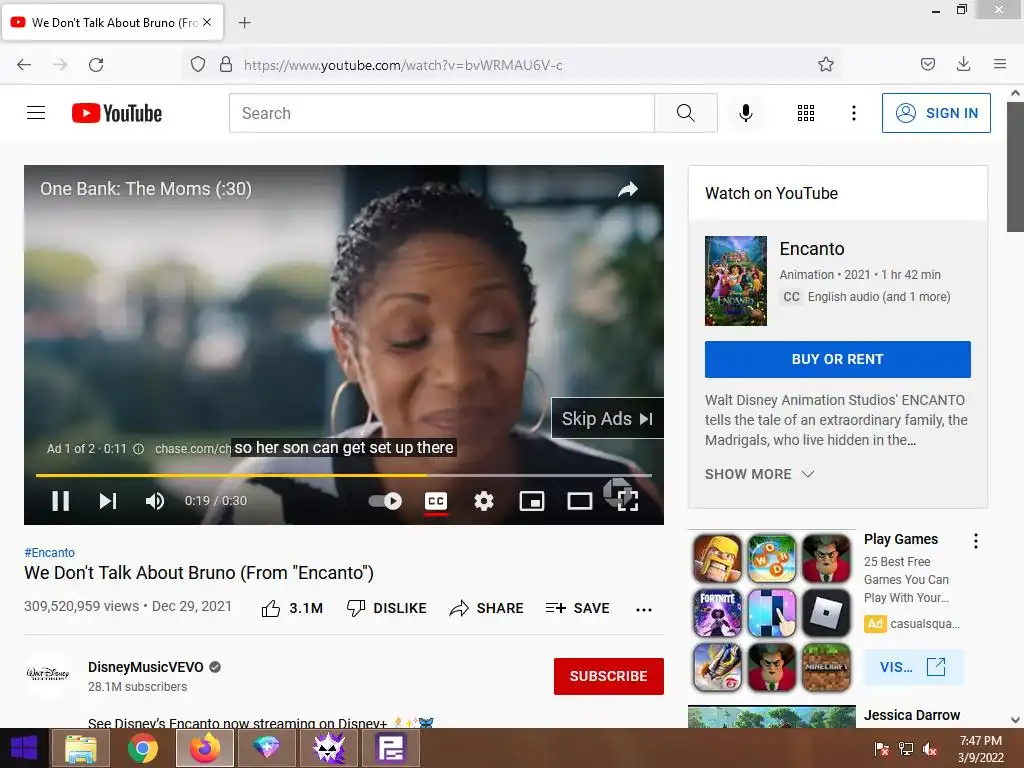Switch to theater mode
The image size is (1024, 768).
(x=579, y=501)
